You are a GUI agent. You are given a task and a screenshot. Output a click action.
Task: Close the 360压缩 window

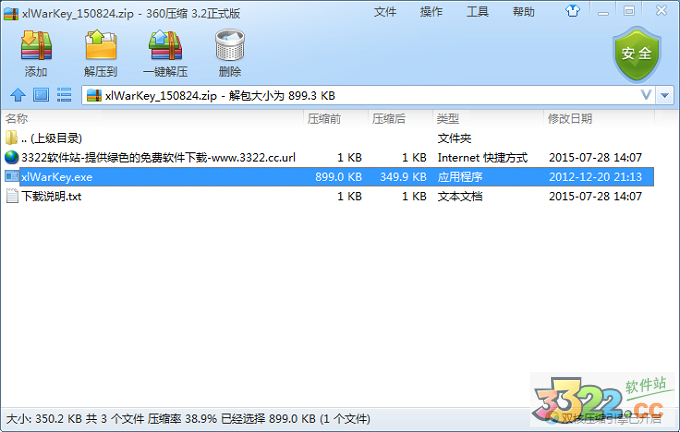[x=661, y=10]
